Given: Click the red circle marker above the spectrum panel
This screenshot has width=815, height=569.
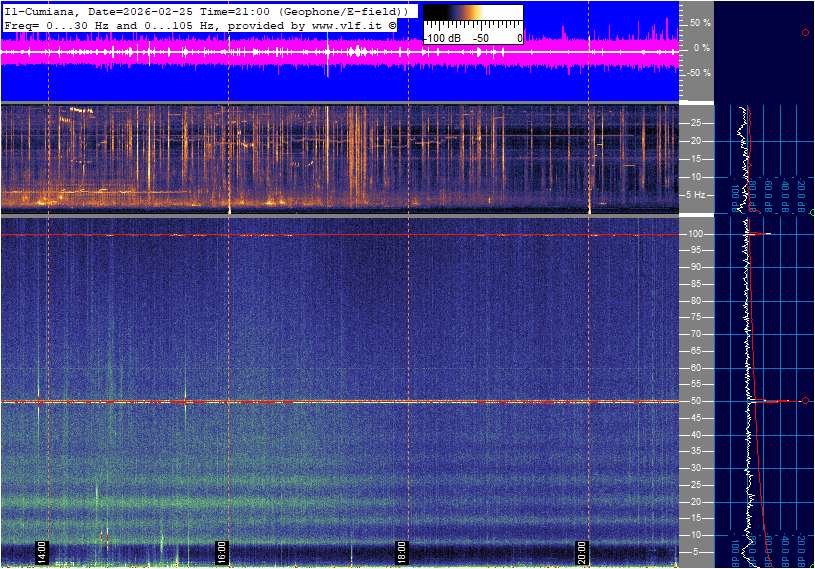Looking at the screenshot, I should [x=805, y=33].
